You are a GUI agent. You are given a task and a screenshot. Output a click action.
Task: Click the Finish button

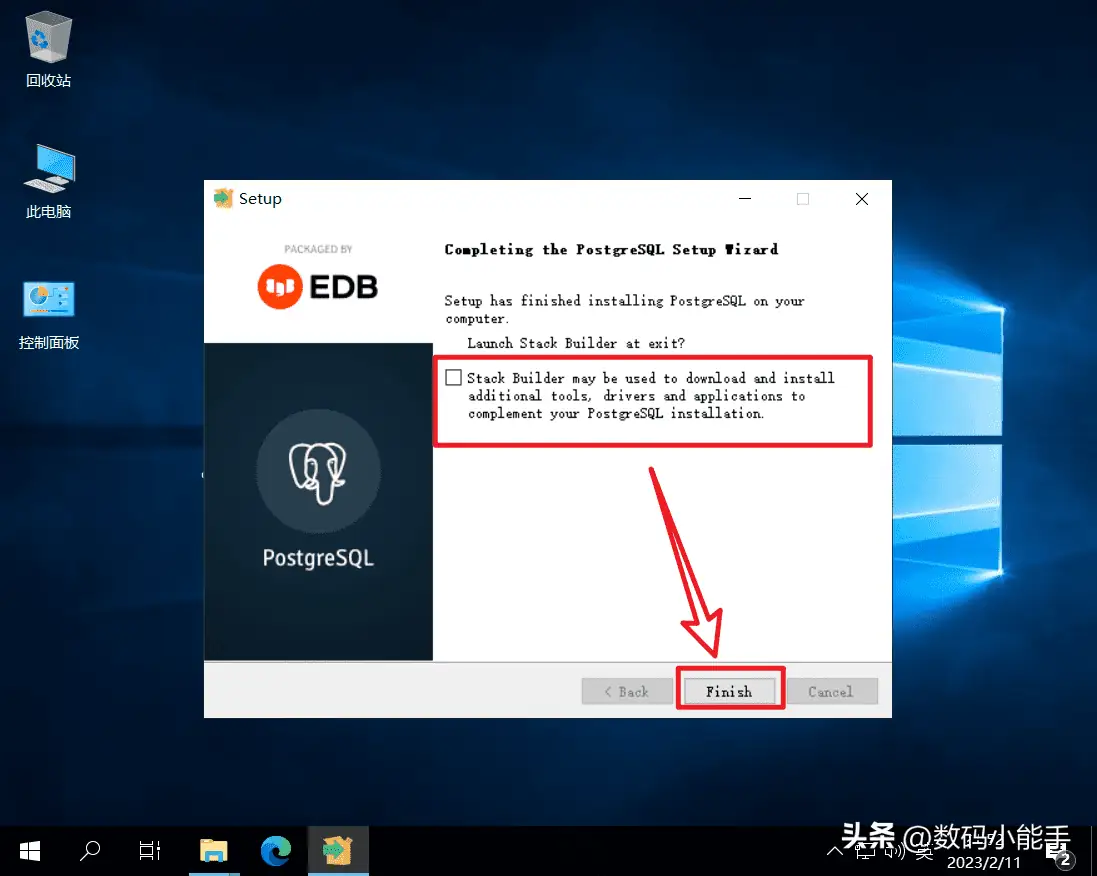point(729,691)
